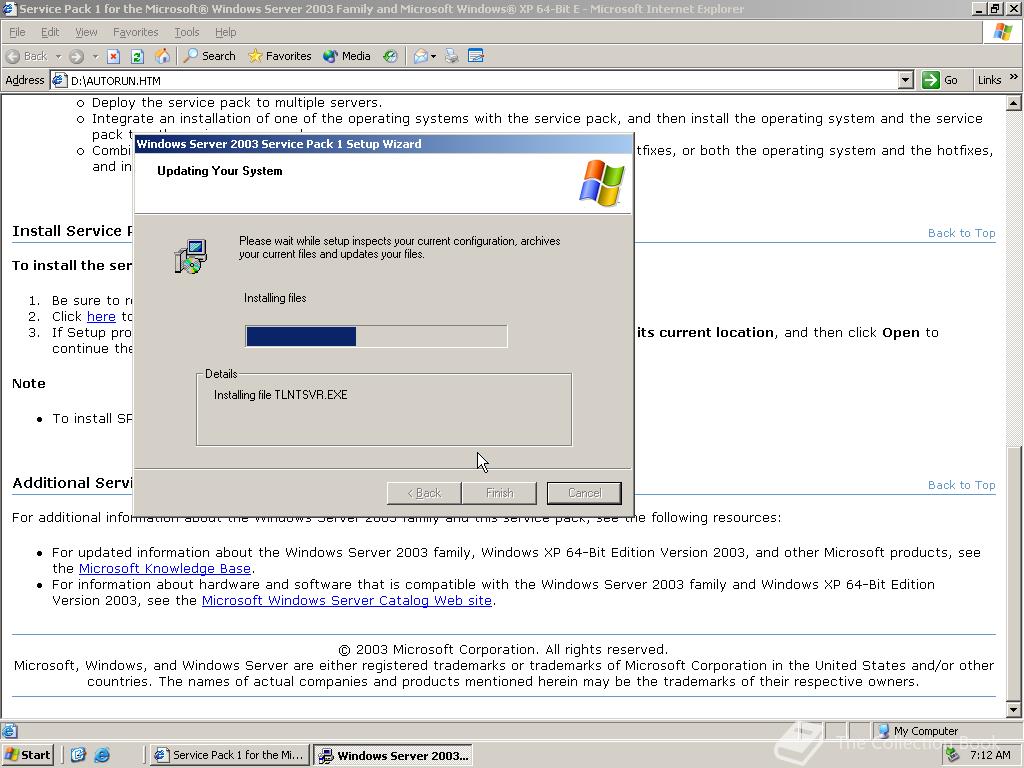
Task: Click the 7:12 AM clock
Action: coord(990,756)
